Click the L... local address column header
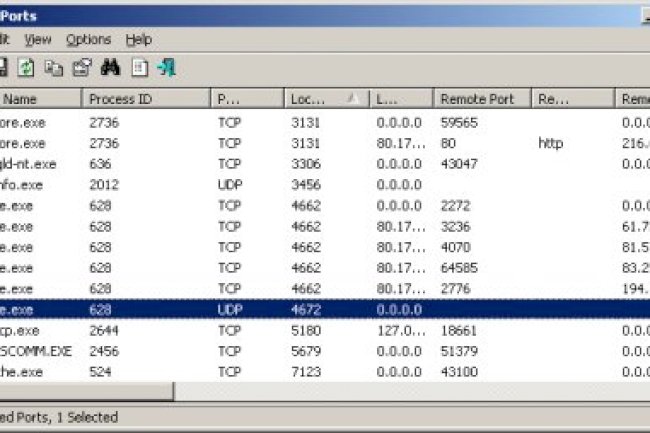This screenshot has width=650, height=433. pos(401,99)
